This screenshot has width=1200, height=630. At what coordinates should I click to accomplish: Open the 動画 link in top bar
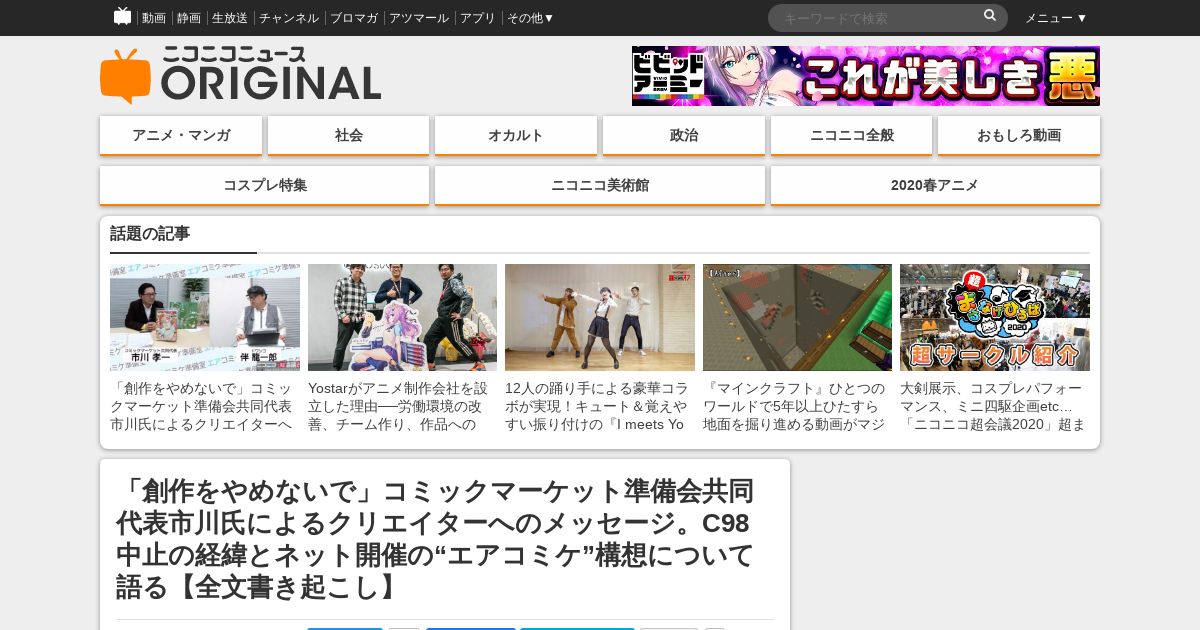[x=154, y=18]
